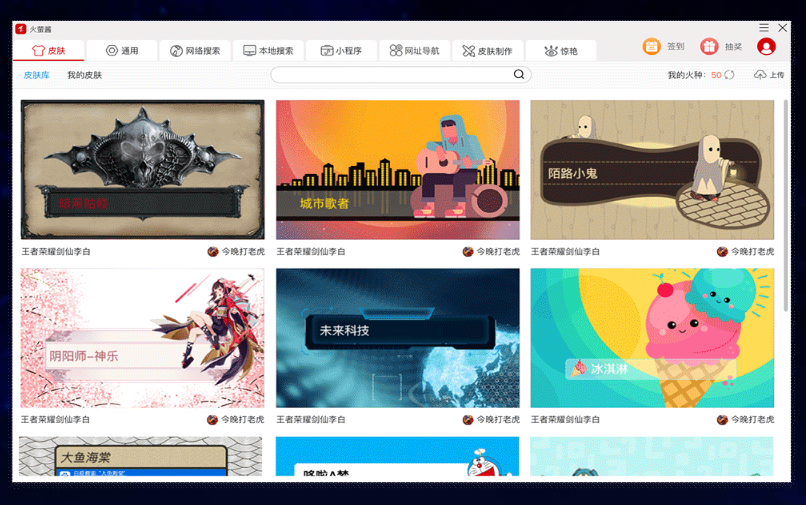Click the 我的火种 count value 50
This screenshot has width=806, height=505.
tap(716, 75)
